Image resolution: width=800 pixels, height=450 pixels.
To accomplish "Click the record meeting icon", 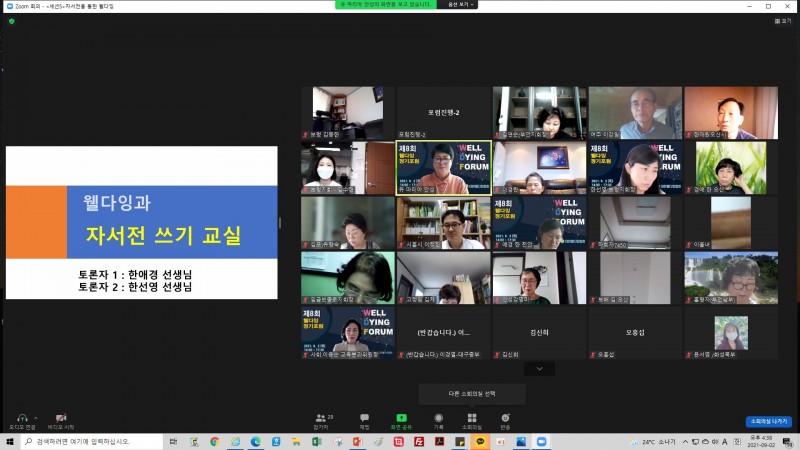I will (438, 417).
